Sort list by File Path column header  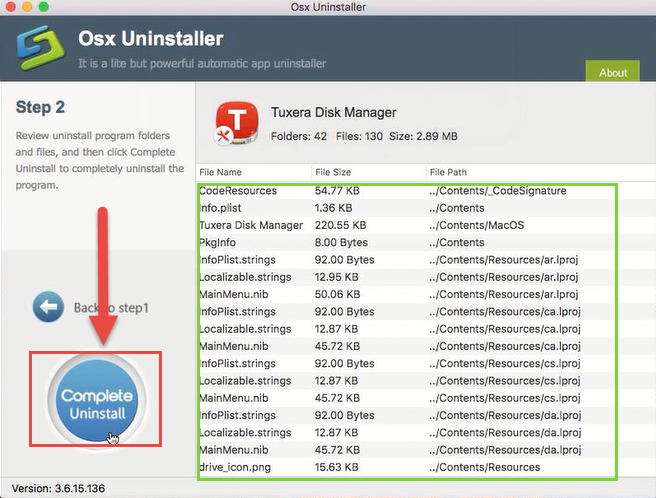451,172
